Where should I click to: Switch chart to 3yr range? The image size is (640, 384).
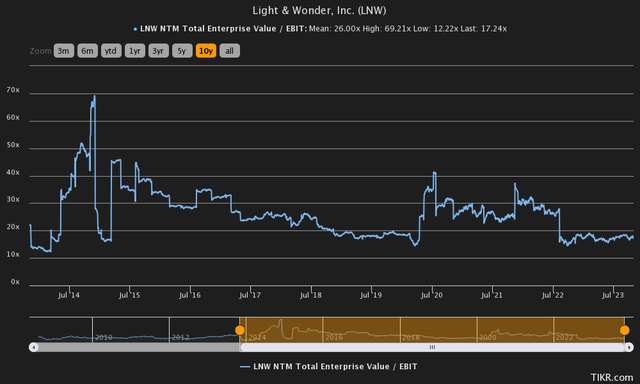[158, 51]
